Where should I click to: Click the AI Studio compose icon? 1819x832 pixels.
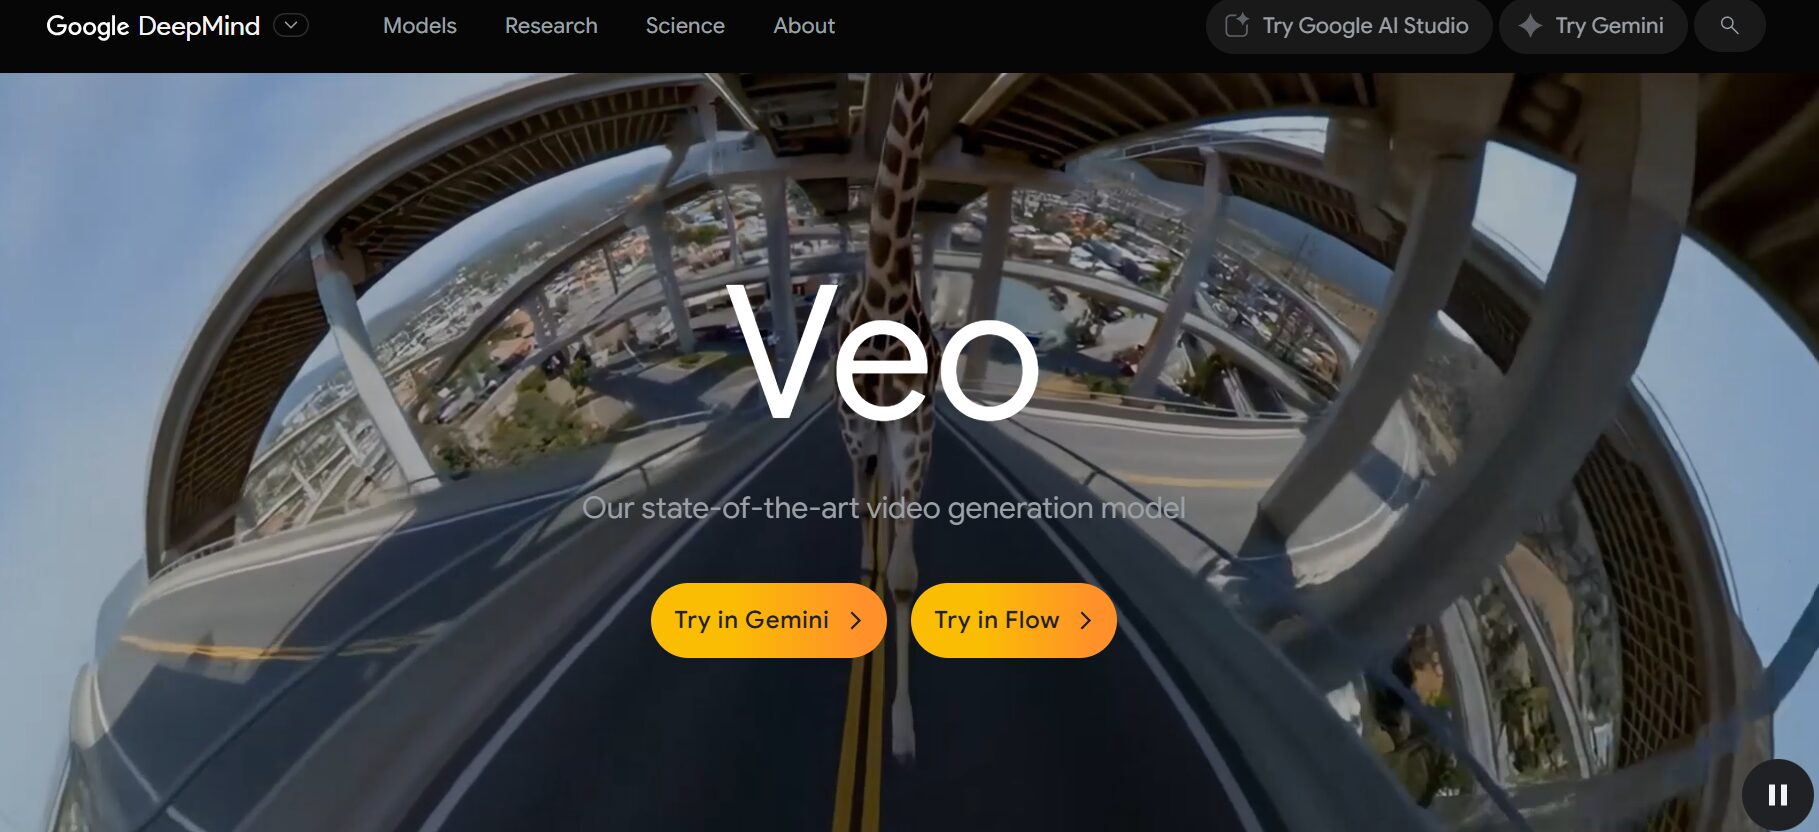(x=1237, y=26)
